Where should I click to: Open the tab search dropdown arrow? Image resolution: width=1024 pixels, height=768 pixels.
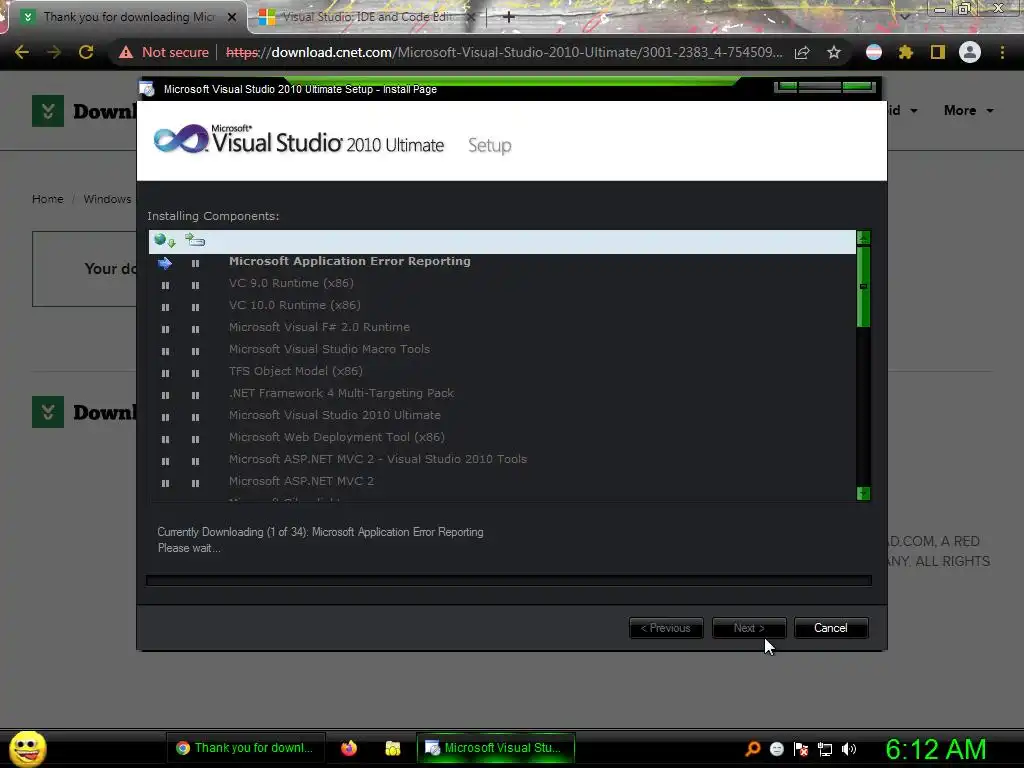(904, 17)
